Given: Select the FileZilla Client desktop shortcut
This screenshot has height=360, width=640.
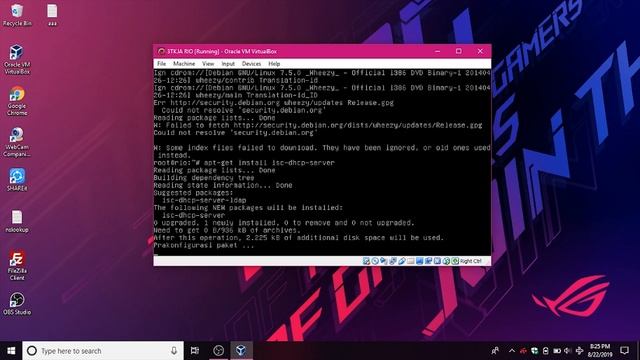Looking at the screenshot, I should (17, 266).
